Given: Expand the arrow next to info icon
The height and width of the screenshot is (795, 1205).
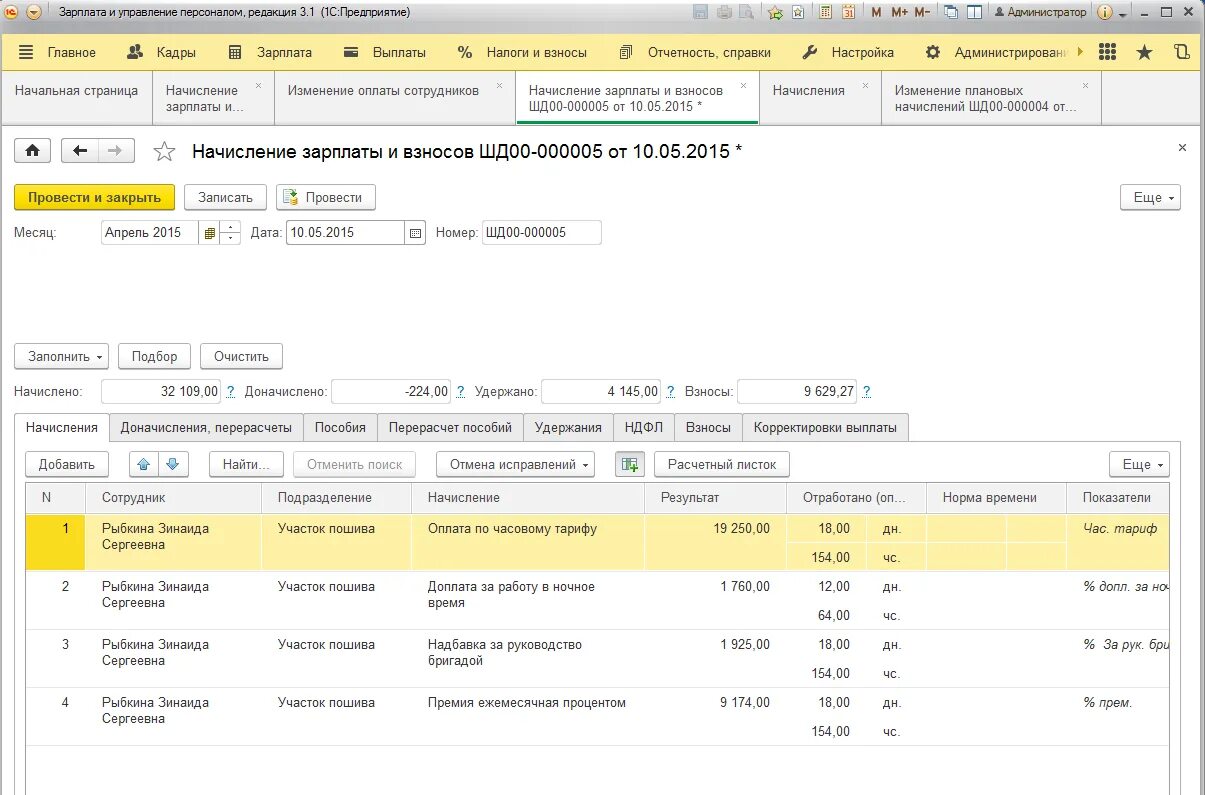Looking at the screenshot, I should click(1123, 14).
